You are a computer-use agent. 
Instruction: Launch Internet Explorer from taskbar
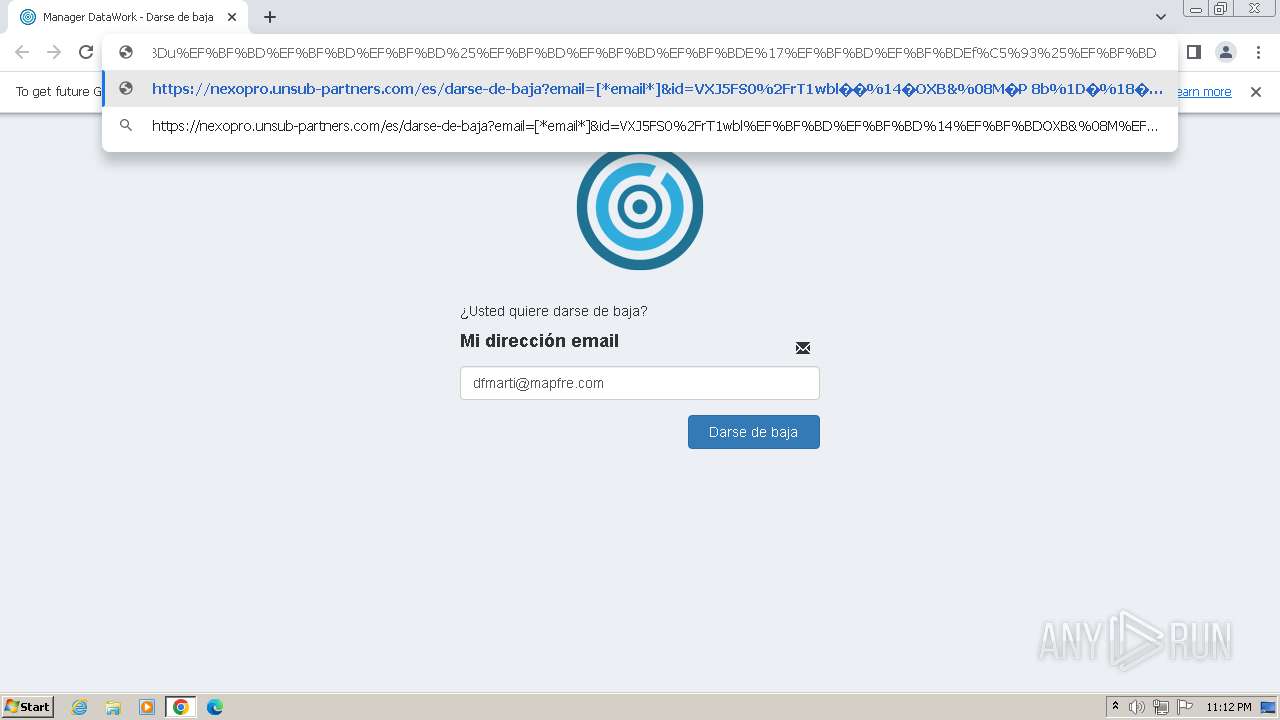coord(80,707)
